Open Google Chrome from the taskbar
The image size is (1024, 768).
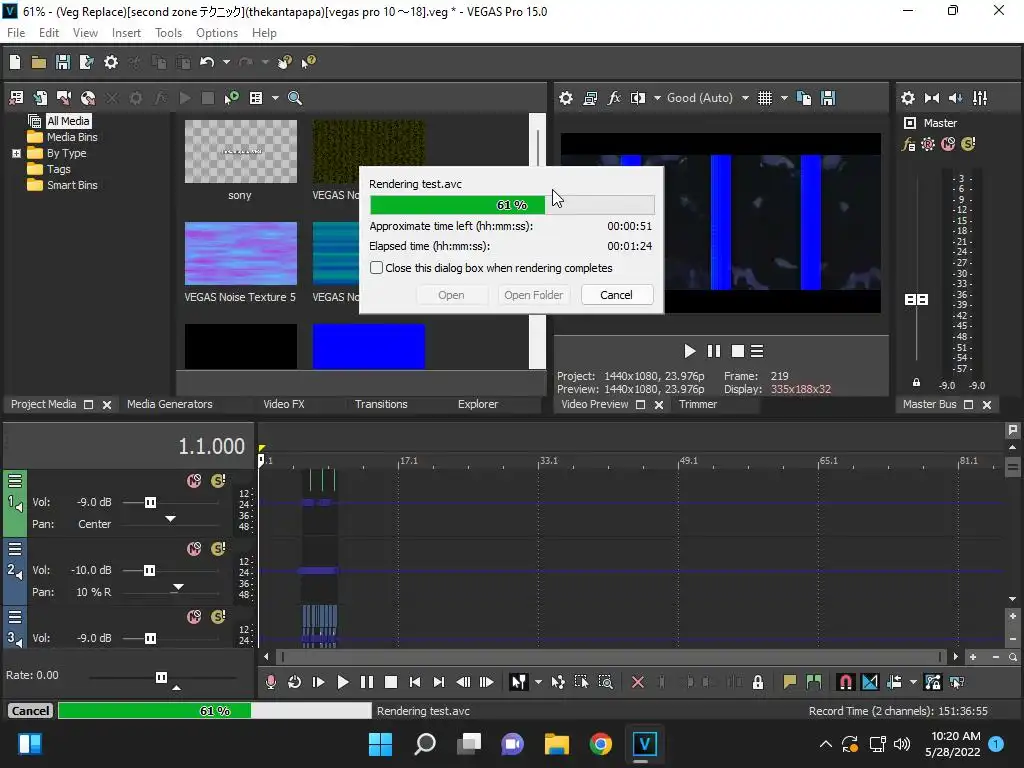point(601,744)
